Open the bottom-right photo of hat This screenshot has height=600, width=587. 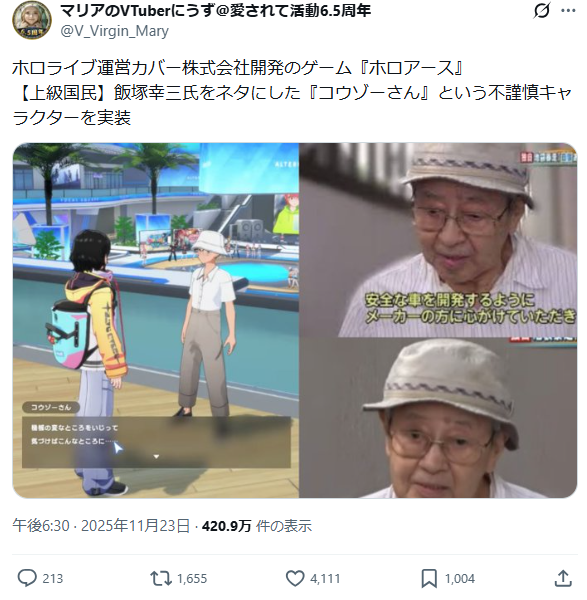click(x=438, y=418)
